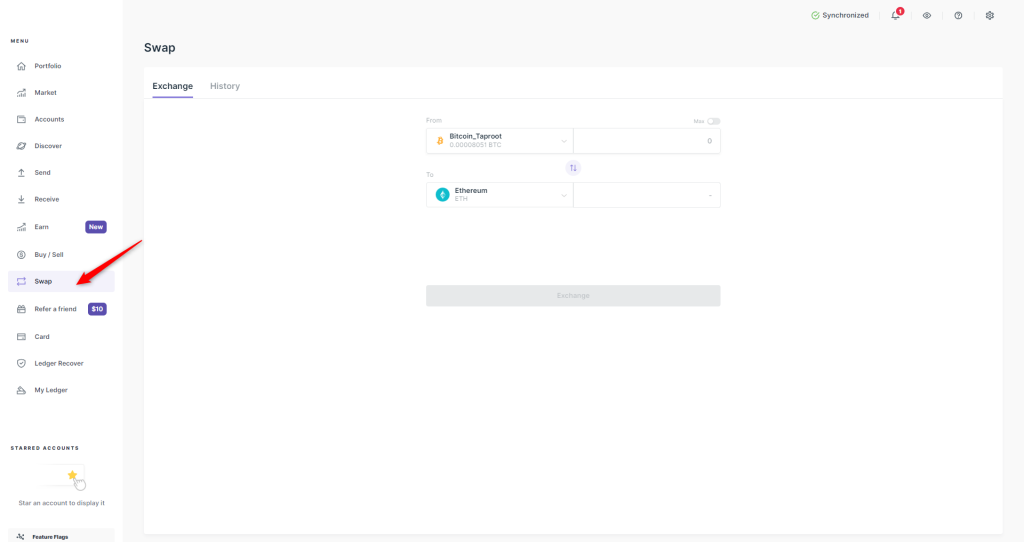Viewport: 1024px width, 542px height.
Task: Click the swap direction arrows icon
Action: click(x=573, y=168)
